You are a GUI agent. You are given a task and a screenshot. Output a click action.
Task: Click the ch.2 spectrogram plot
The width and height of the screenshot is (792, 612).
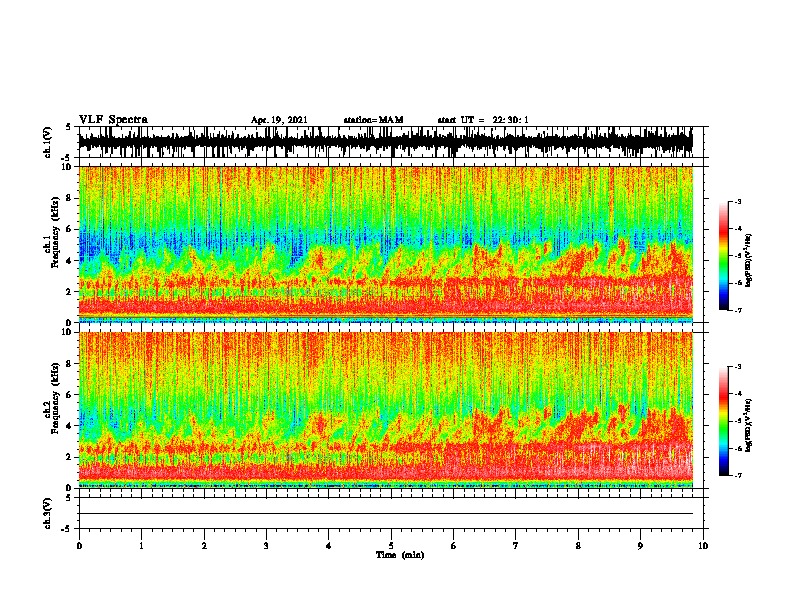[x=385, y=410]
